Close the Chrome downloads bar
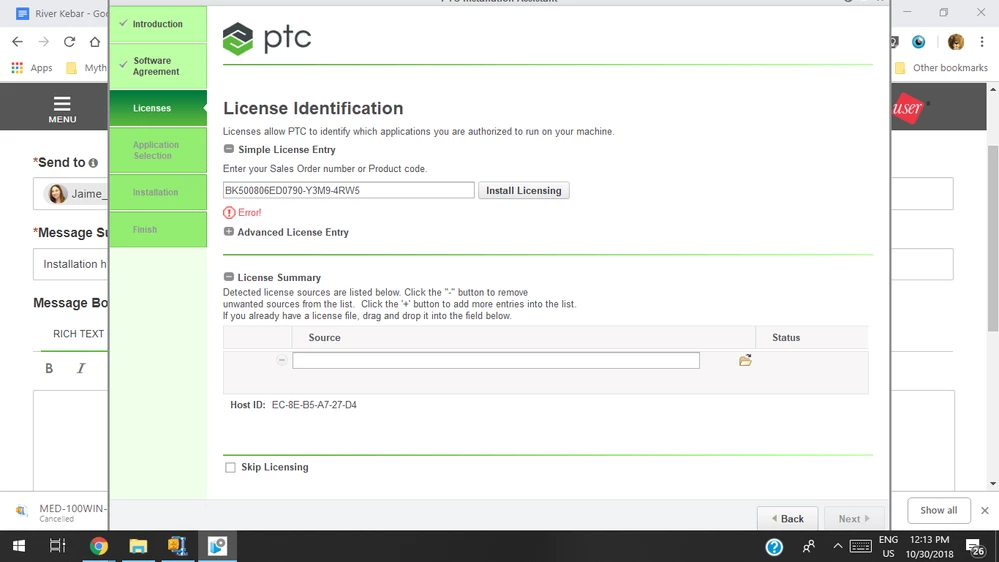 click(985, 510)
